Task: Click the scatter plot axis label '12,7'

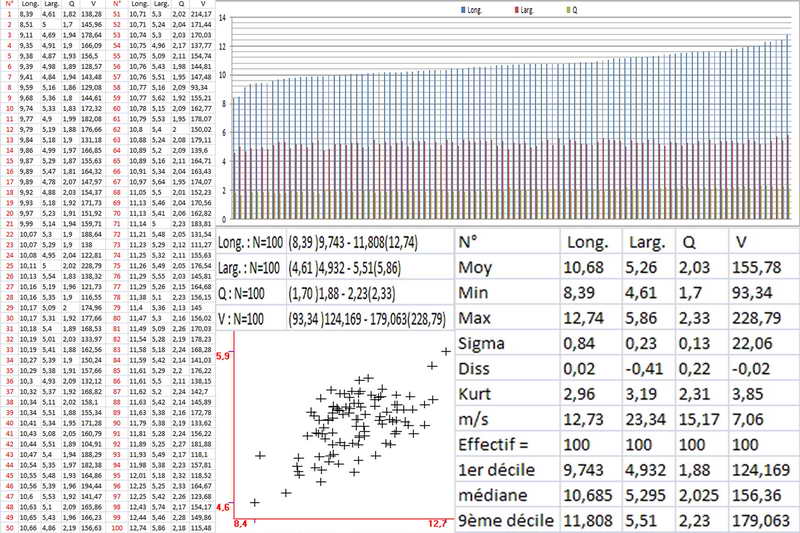Action: click(438, 524)
